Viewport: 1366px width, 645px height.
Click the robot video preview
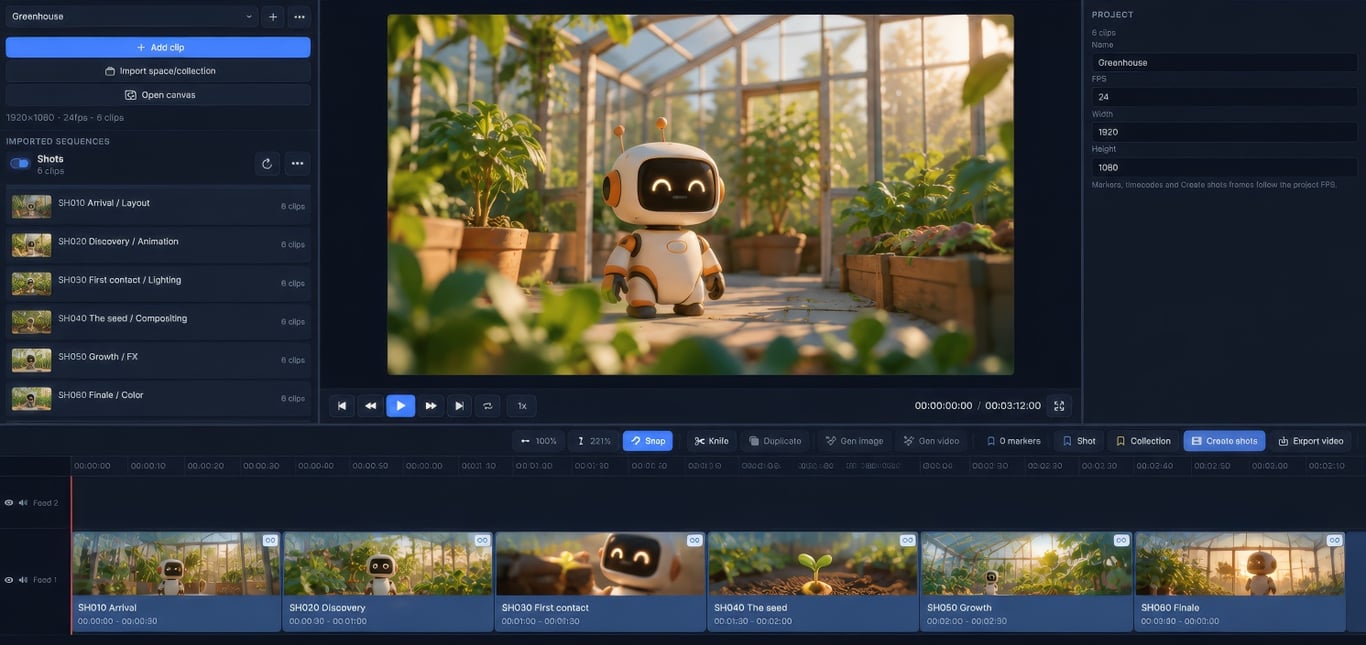click(x=700, y=194)
